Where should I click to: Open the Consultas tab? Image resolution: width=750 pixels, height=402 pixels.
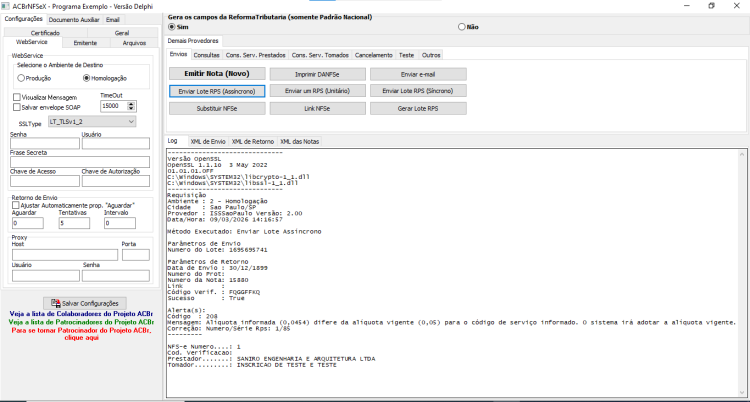click(x=207, y=55)
